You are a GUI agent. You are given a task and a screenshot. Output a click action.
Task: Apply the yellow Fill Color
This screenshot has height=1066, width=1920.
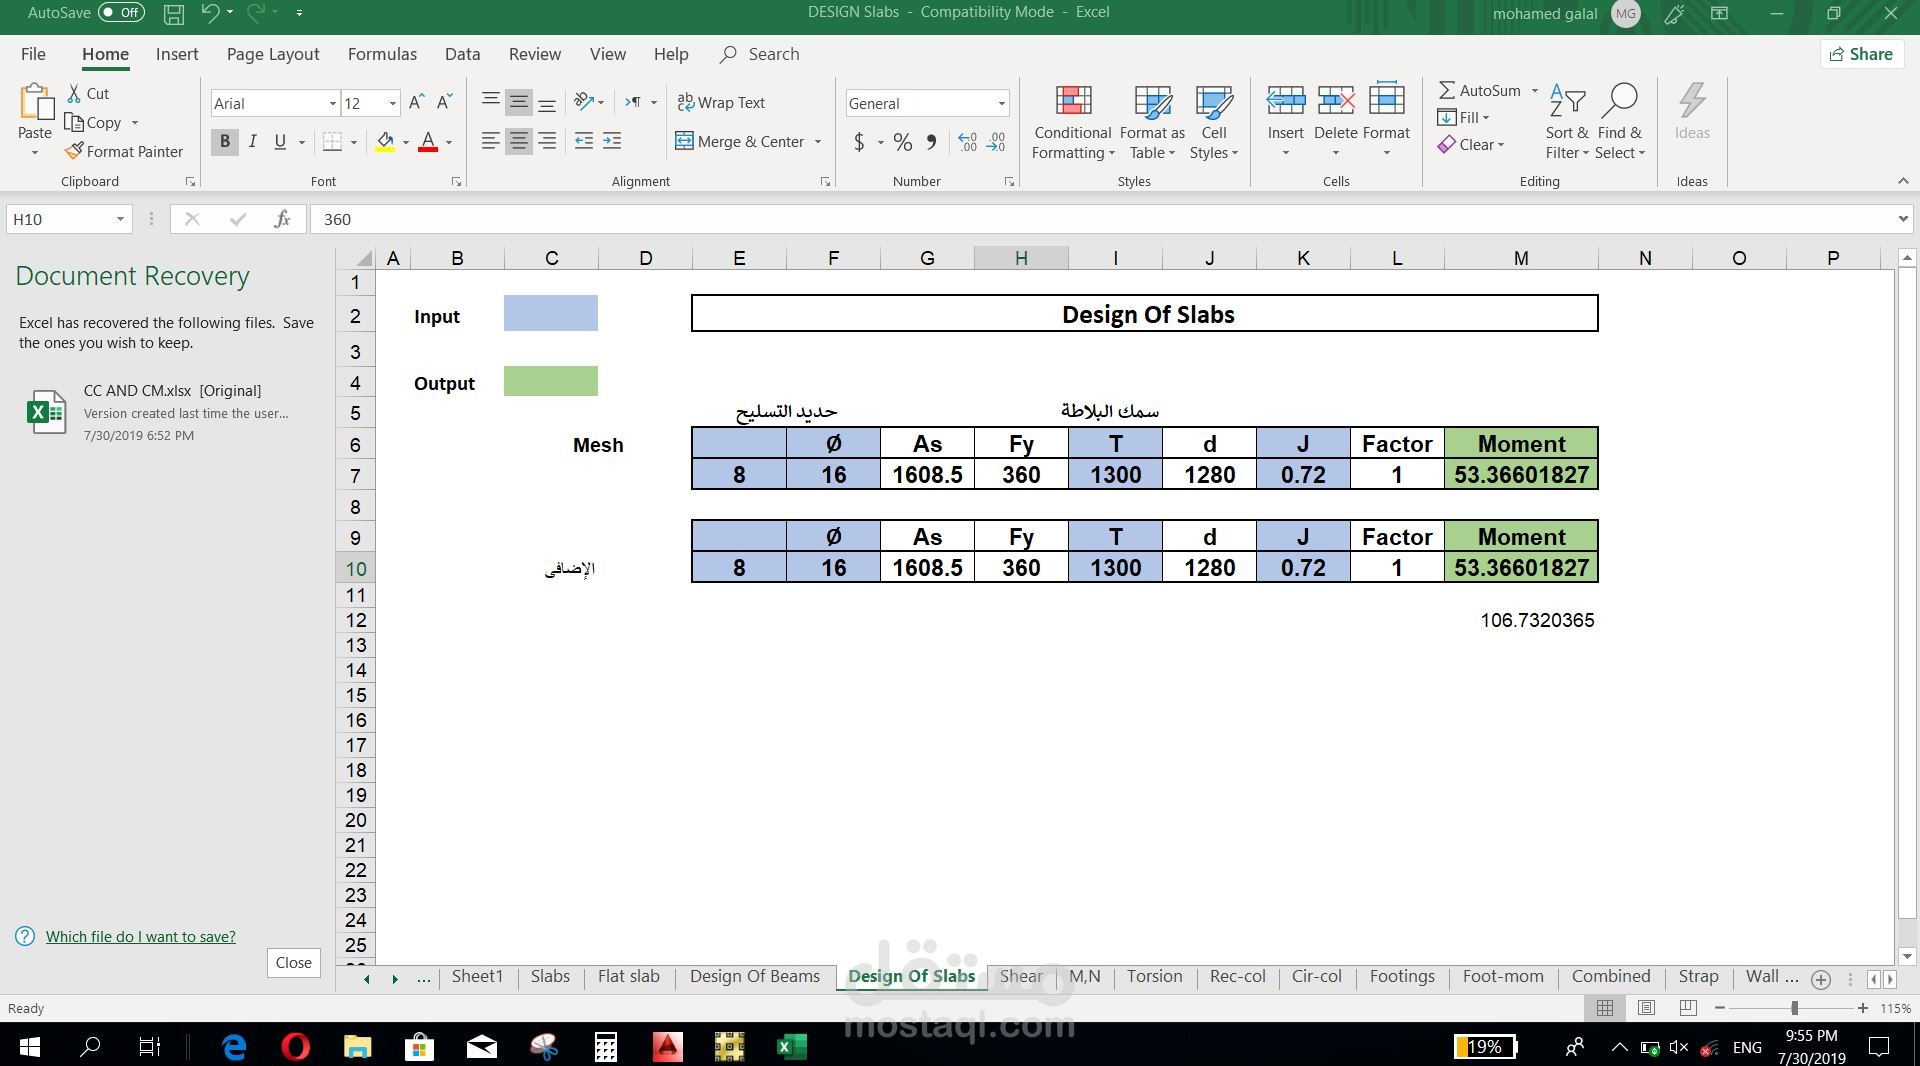click(x=385, y=142)
